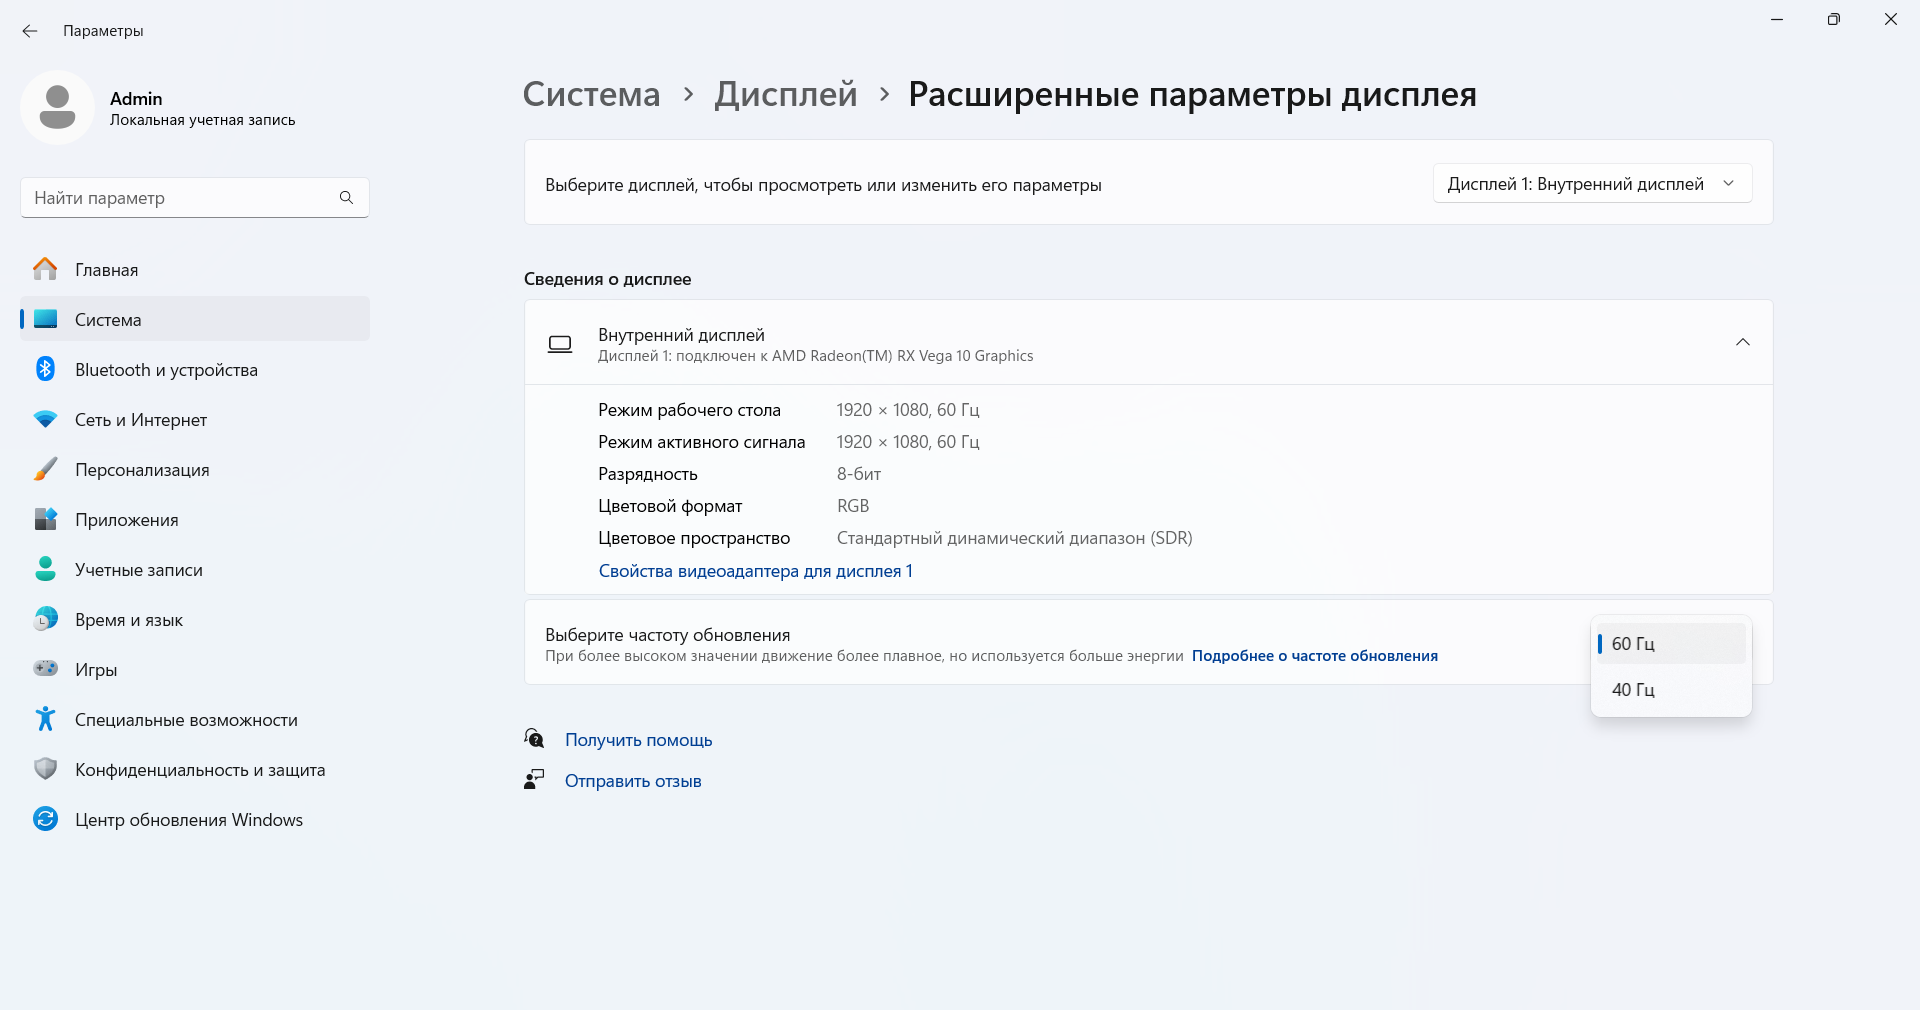Open Свойства видеоадаптера для дисплея 1
The height and width of the screenshot is (1010, 1920).
coord(755,571)
